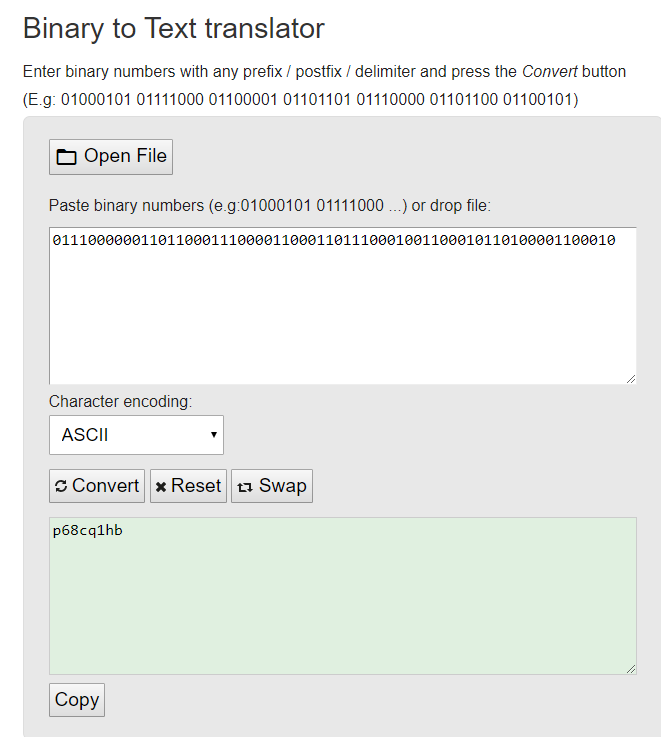The width and height of the screenshot is (661, 737).
Task: Click the binary string text in the input
Action: pyautogui.click(x=334, y=240)
